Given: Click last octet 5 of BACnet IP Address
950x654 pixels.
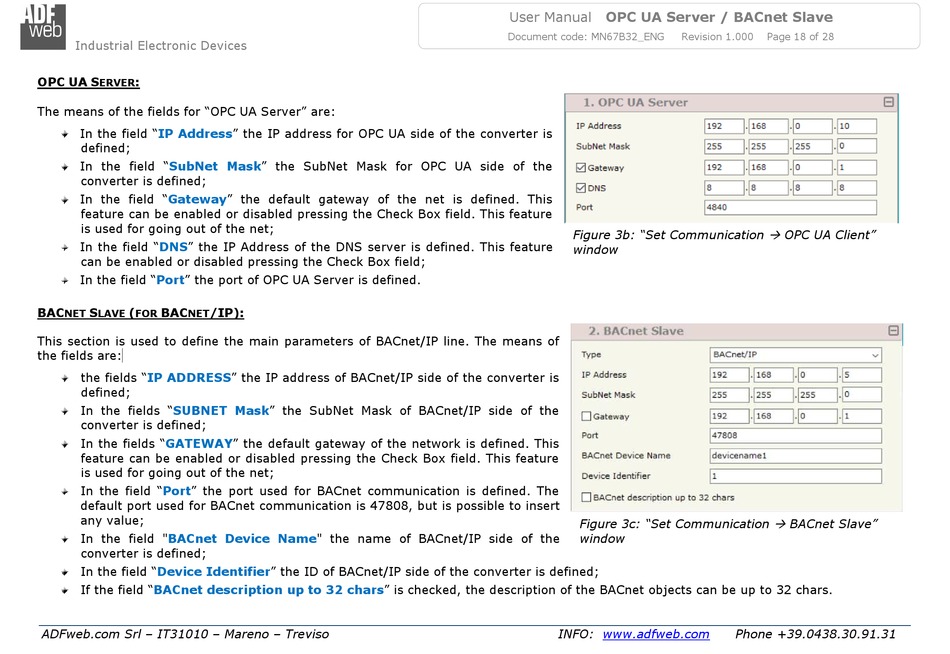Looking at the screenshot, I should [x=862, y=375].
